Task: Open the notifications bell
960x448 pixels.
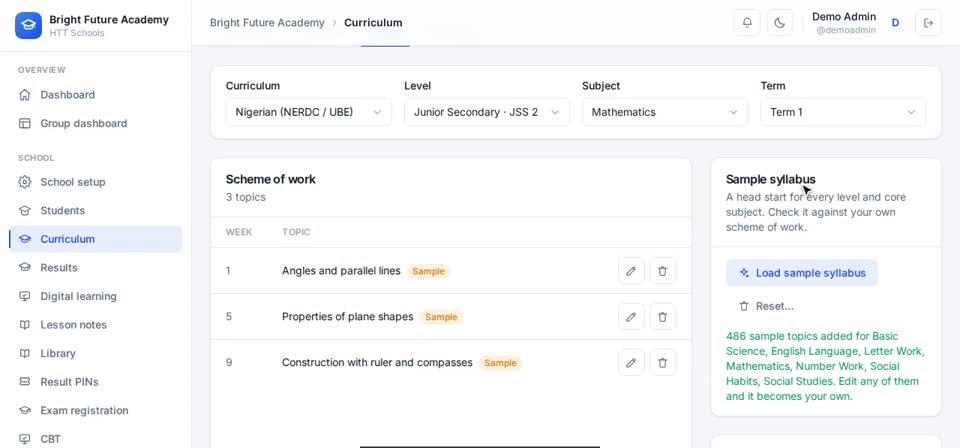Action: pos(747,23)
